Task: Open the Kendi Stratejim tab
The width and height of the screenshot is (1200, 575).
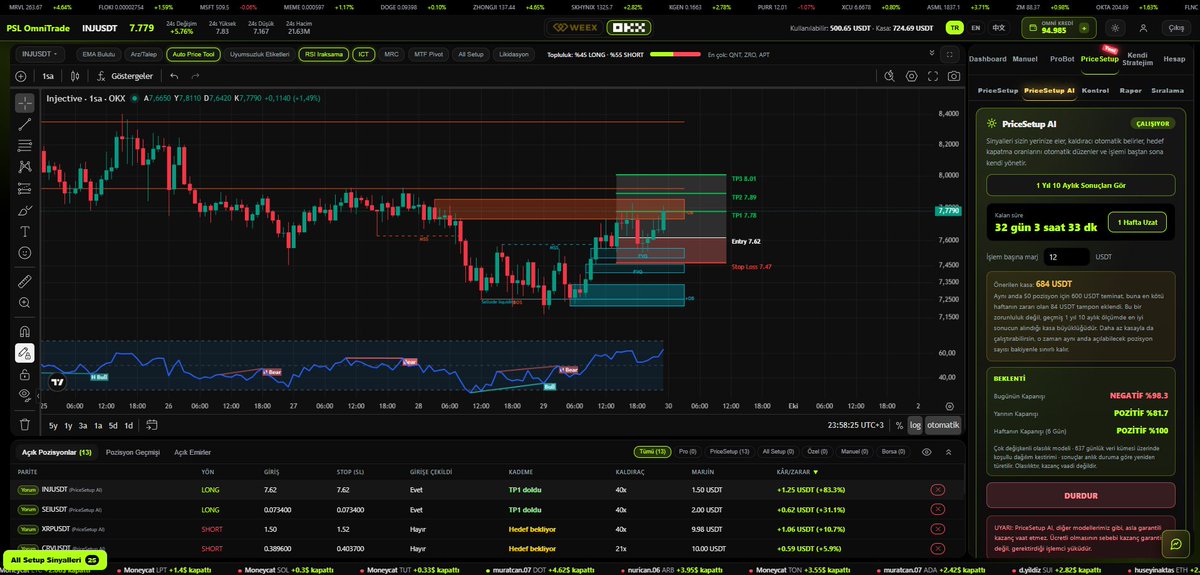Action: coord(1138,59)
